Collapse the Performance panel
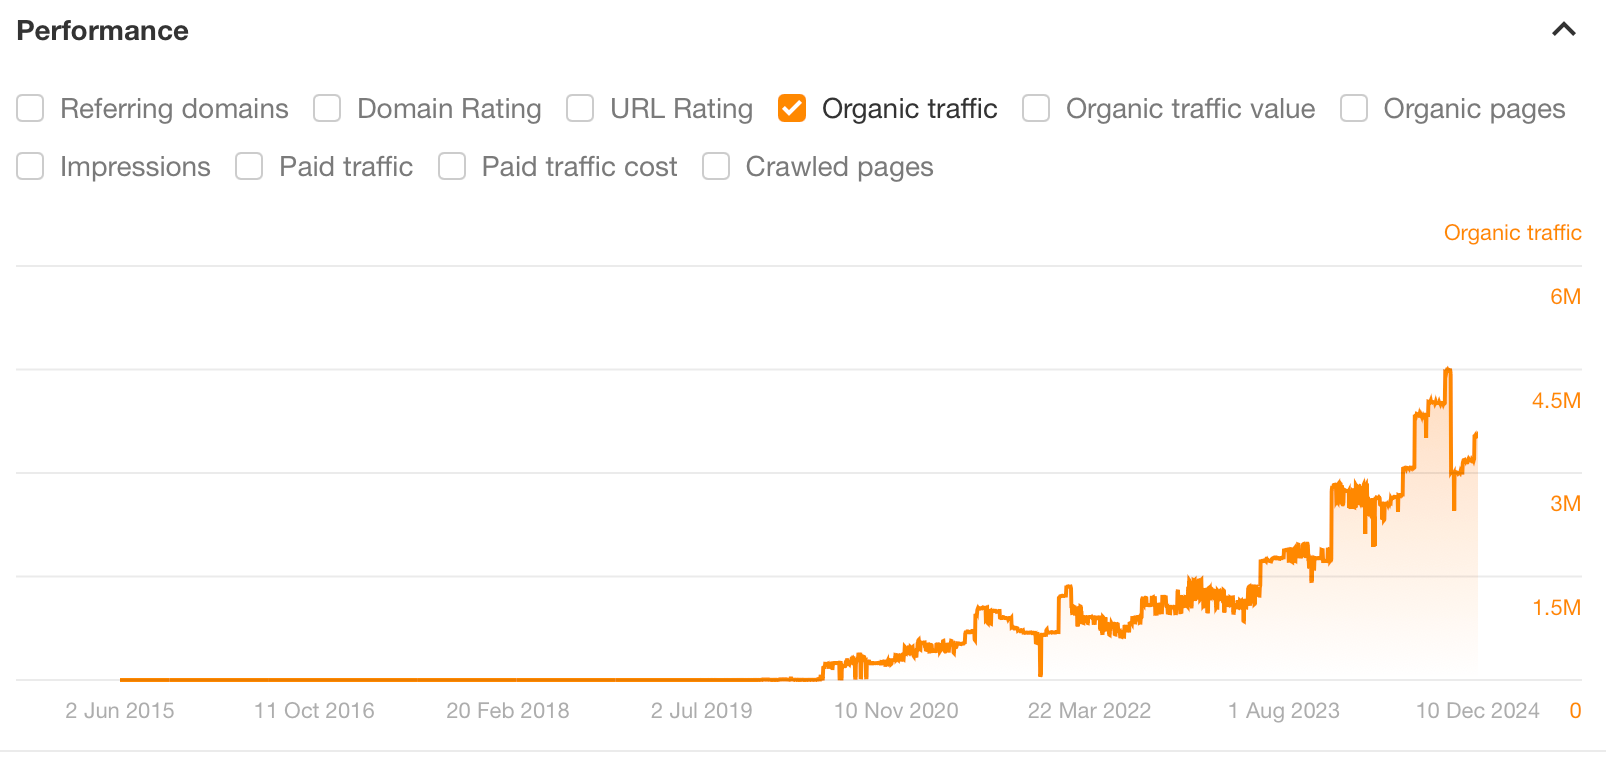 click(x=1562, y=30)
